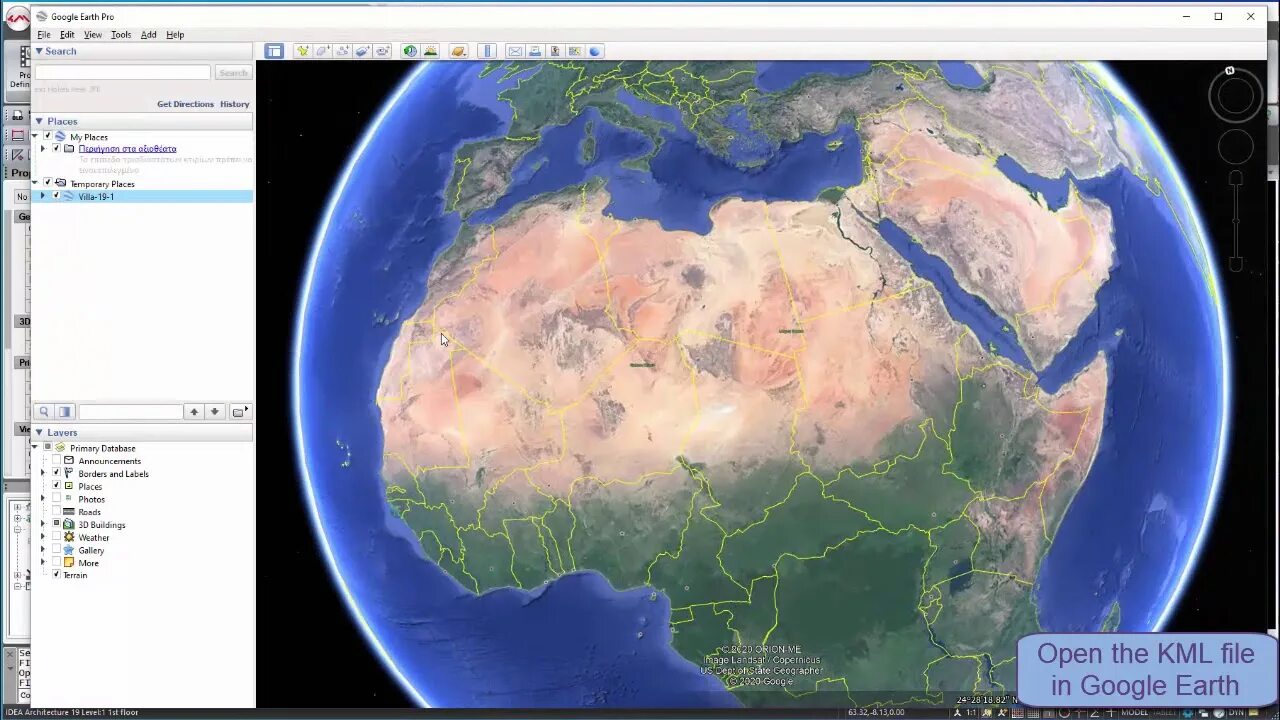The width and height of the screenshot is (1280, 720).
Task: Open the Greek-titled sightseeing tour link
Action: (x=127, y=149)
